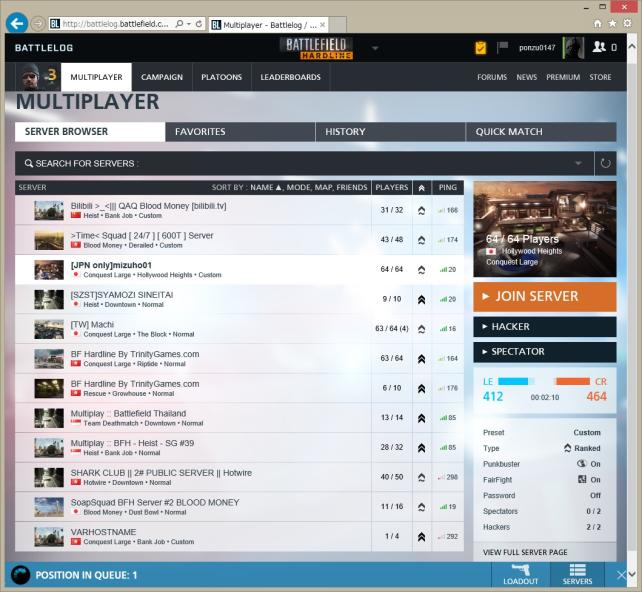Screen dimensions: 642x592
Task: Open browser tools gear icon
Action: (x=627, y=23)
